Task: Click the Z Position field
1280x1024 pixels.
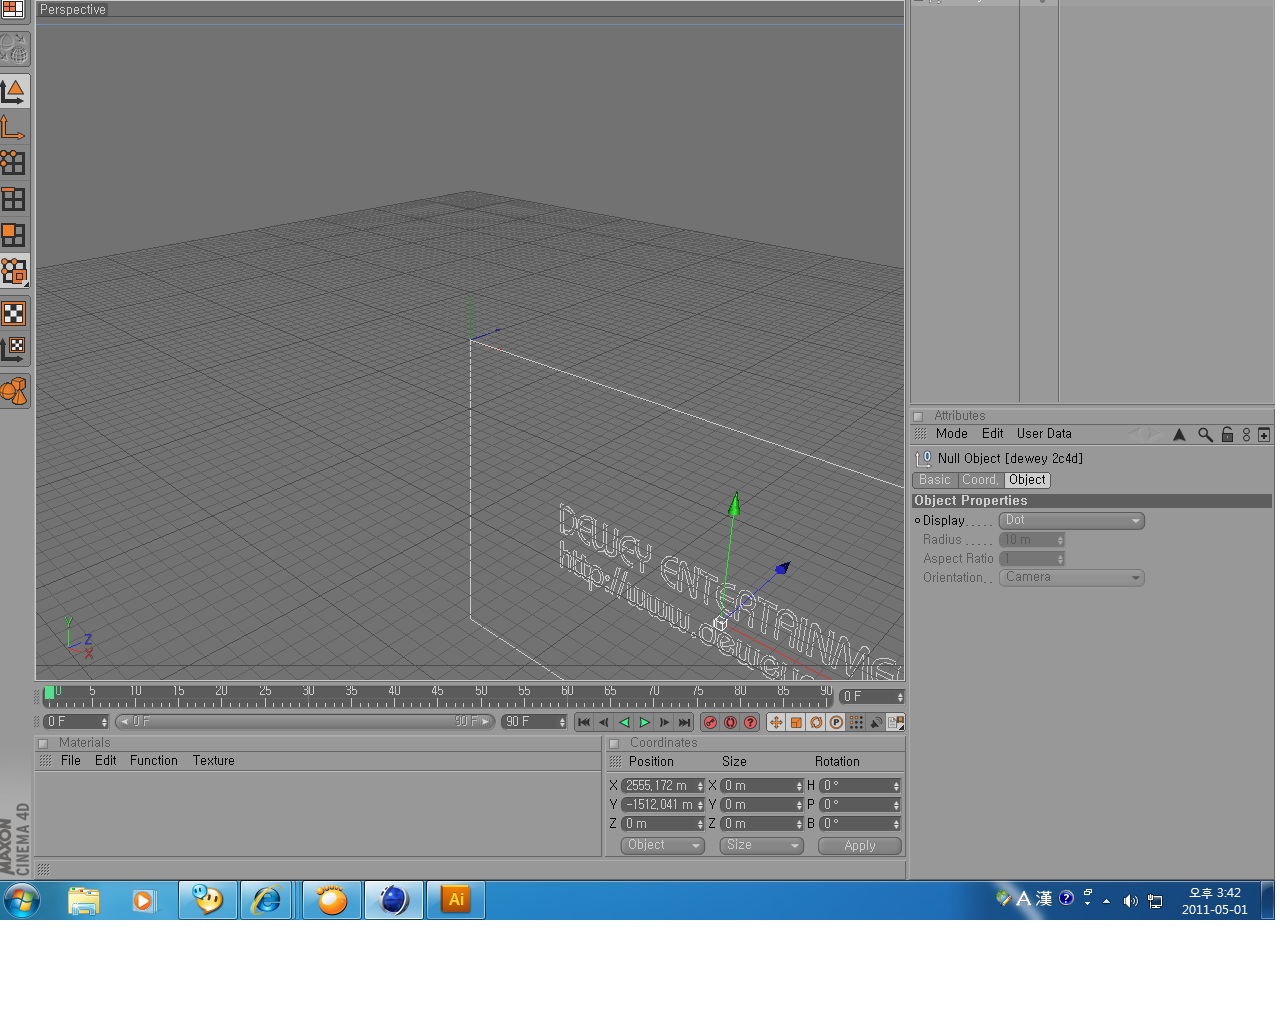Action: (x=663, y=824)
